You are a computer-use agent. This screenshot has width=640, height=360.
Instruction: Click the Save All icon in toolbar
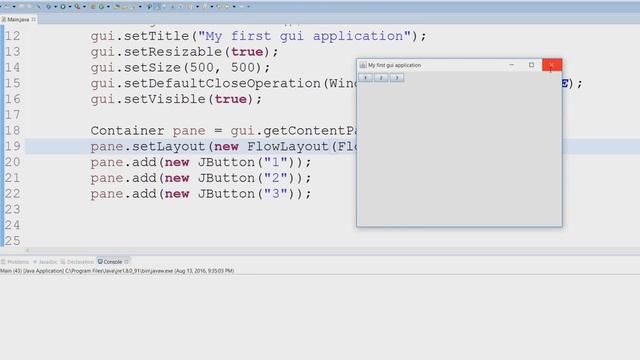(29, 7)
